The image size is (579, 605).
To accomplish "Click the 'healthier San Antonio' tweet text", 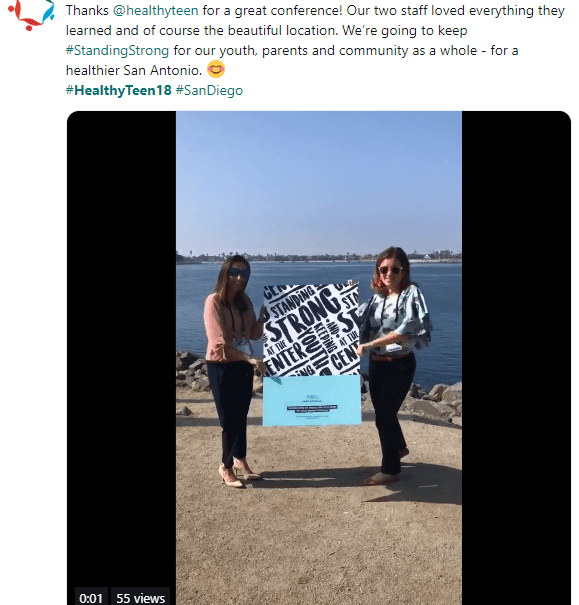I will click(x=134, y=70).
